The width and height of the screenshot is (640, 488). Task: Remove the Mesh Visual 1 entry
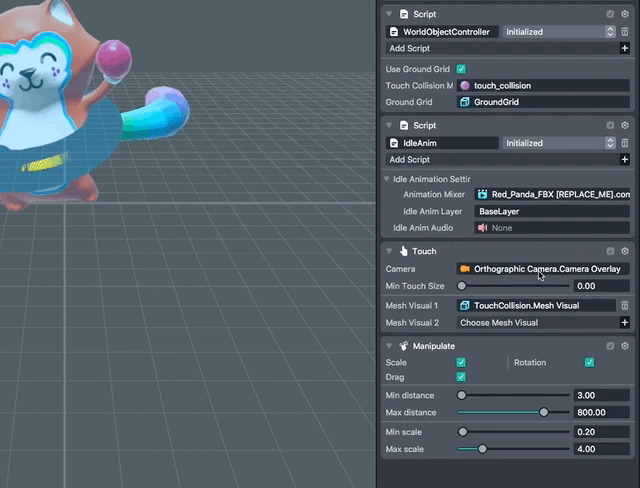[x=624, y=306]
